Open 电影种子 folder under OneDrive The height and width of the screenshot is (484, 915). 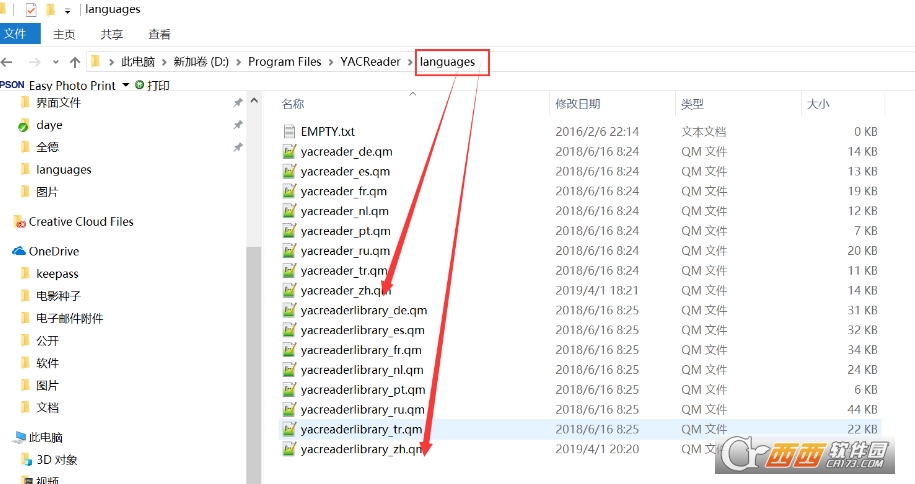tap(58, 296)
